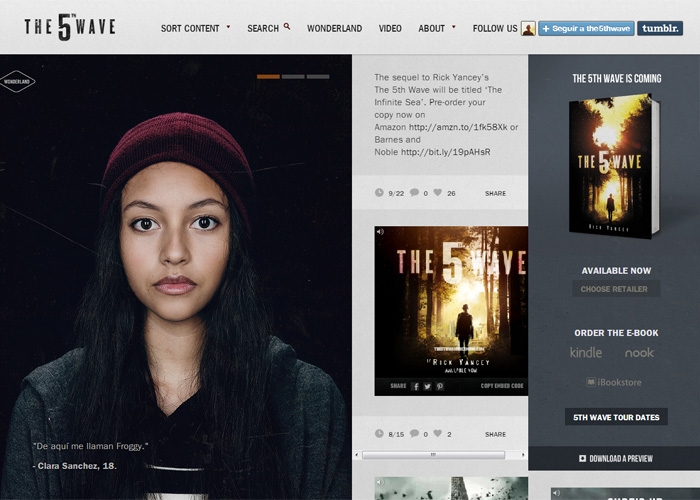Click the 'Order the E-Book' heading
Image resolution: width=700 pixels, height=500 pixels.
[x=616, y=333]
